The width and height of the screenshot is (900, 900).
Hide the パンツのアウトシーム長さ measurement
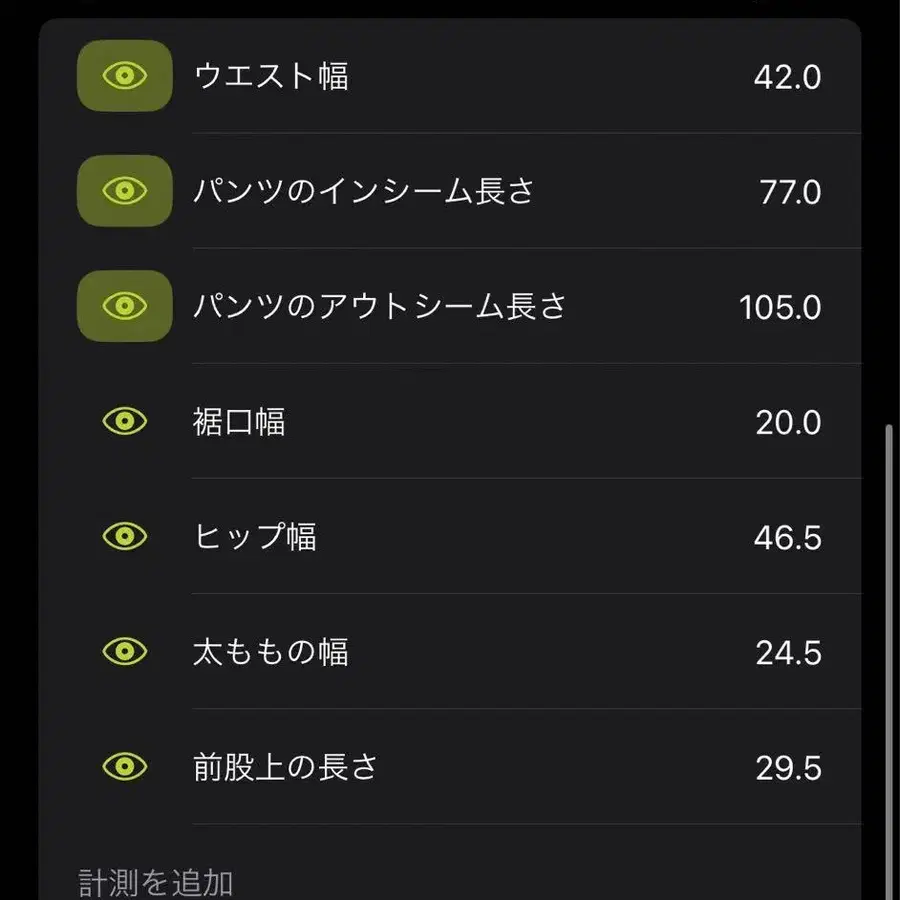pyautogui.click(x=125, y=306)
